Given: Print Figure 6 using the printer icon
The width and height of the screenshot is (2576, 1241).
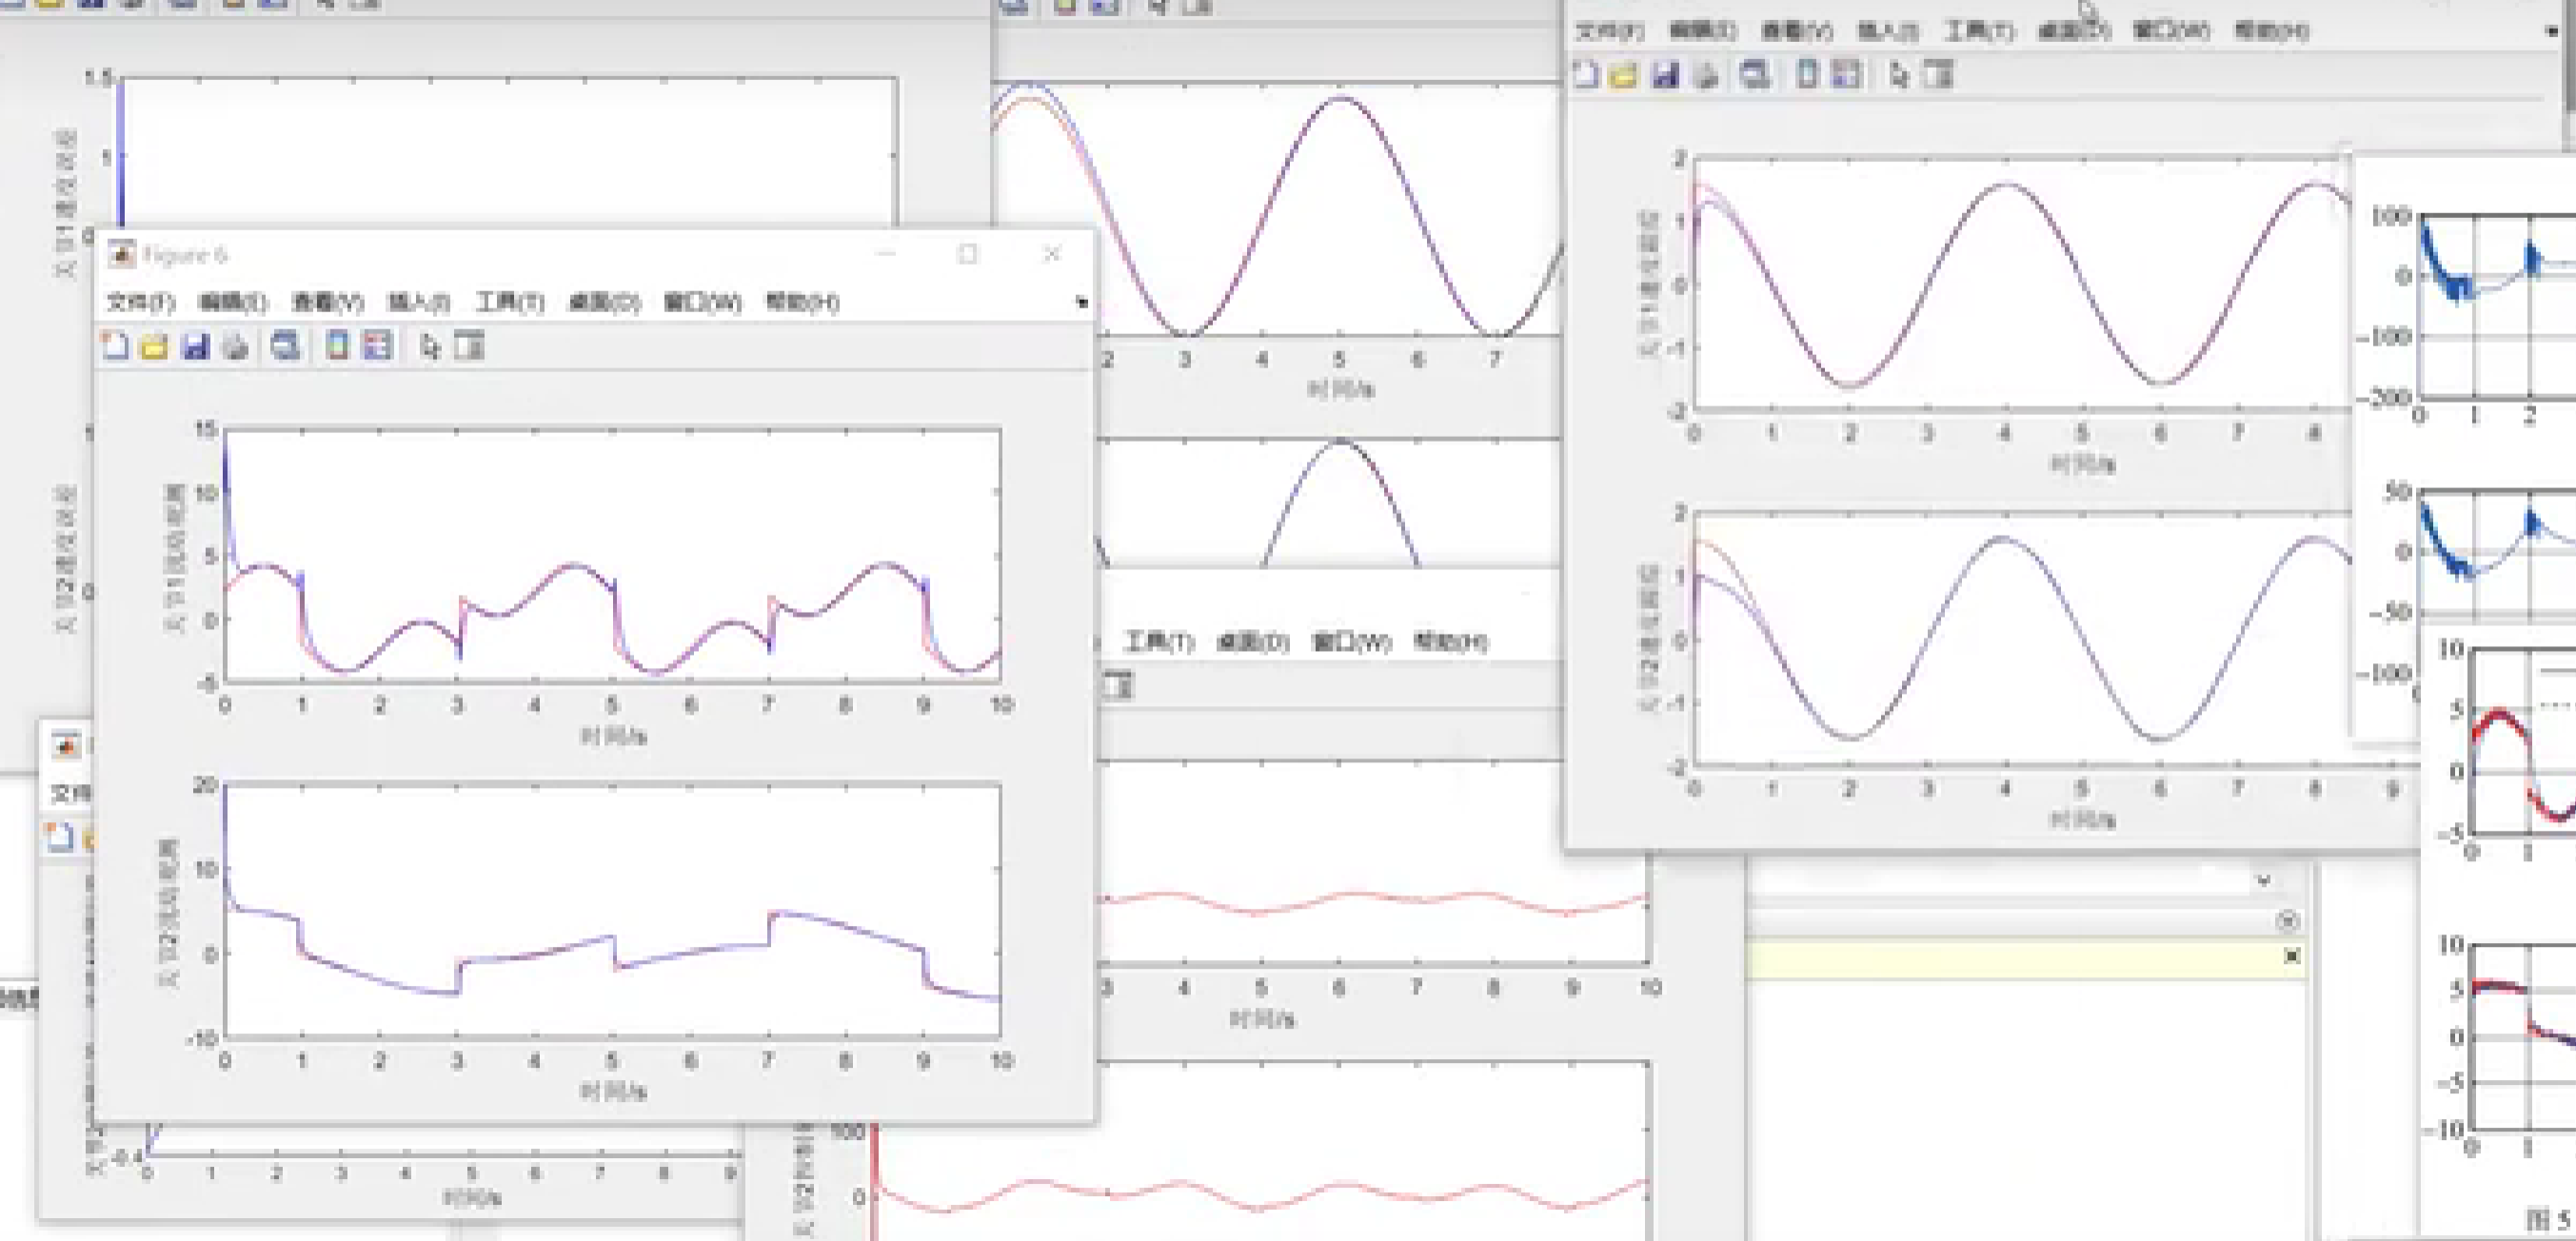Looking at the screenshot, I should click(235, 346).
